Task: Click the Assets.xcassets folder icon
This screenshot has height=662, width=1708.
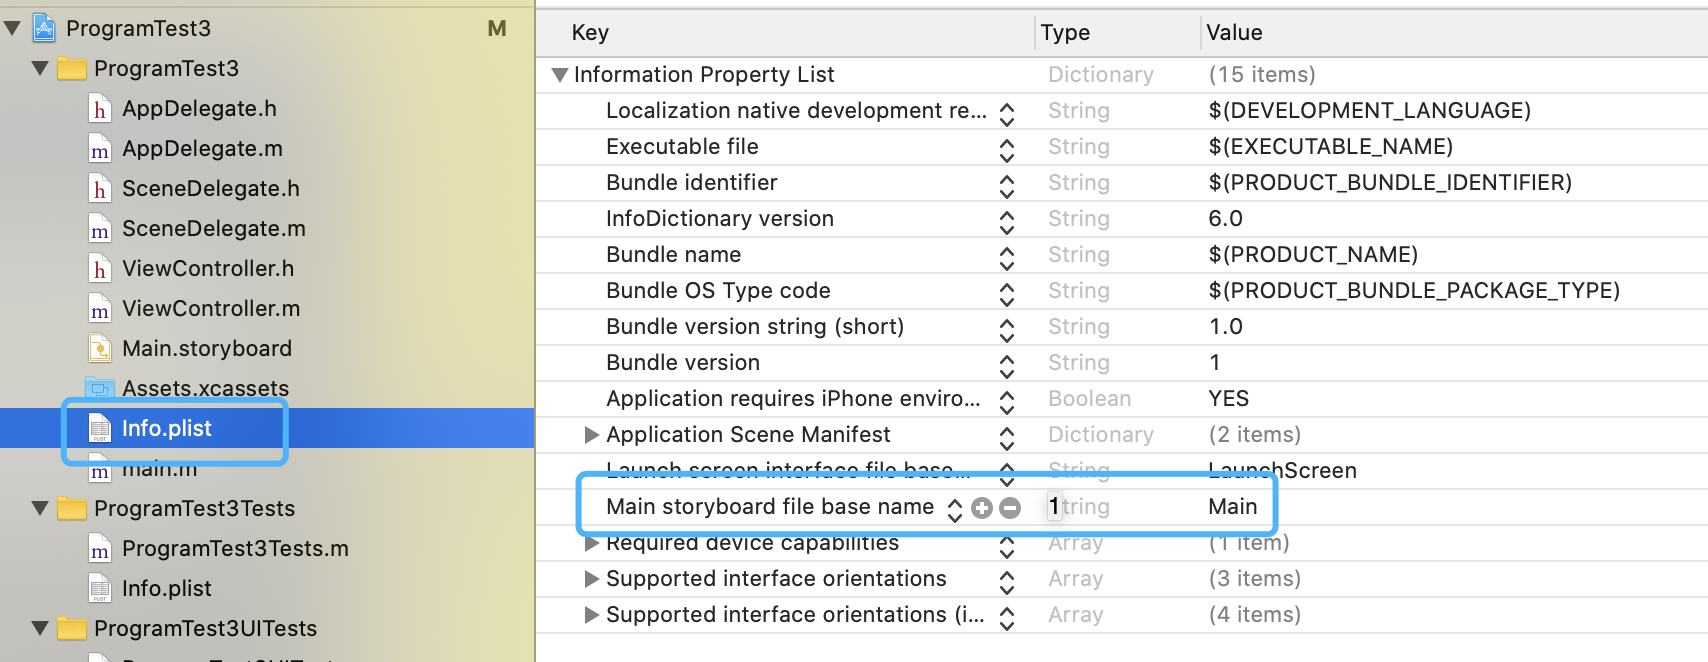Action: click(100, 388)
